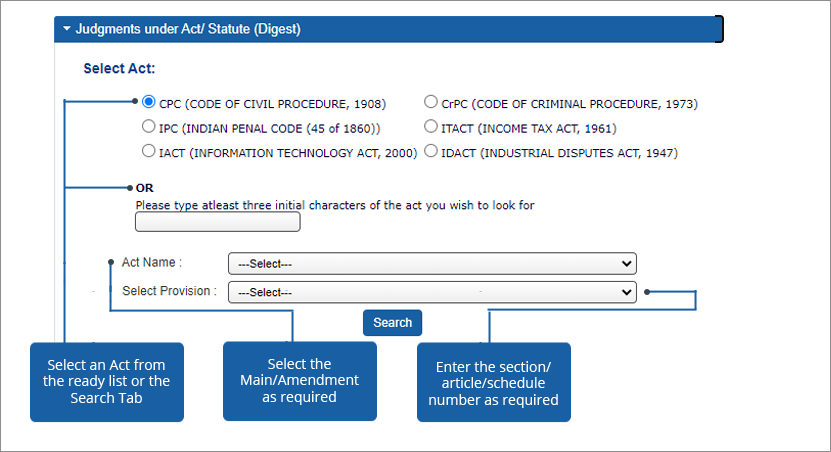The width and height of the screenshot is (831, 452).
Task: Click the act name search text field
Action: point(217,222)
